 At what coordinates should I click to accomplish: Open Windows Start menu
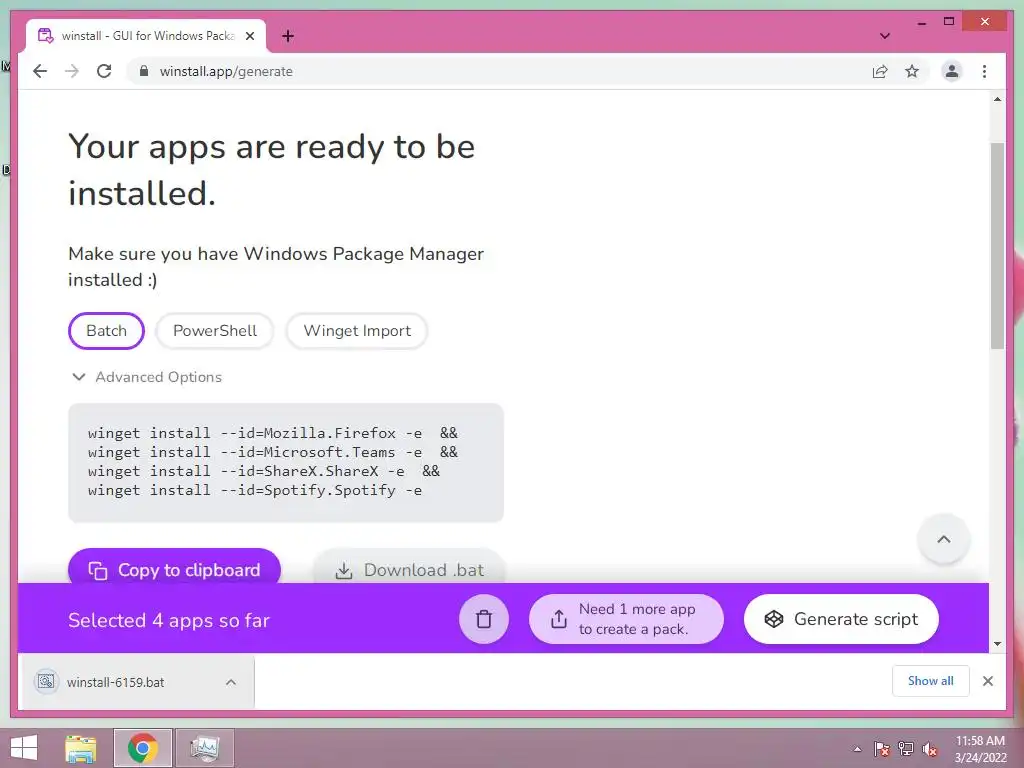click(x=24, y=748)
